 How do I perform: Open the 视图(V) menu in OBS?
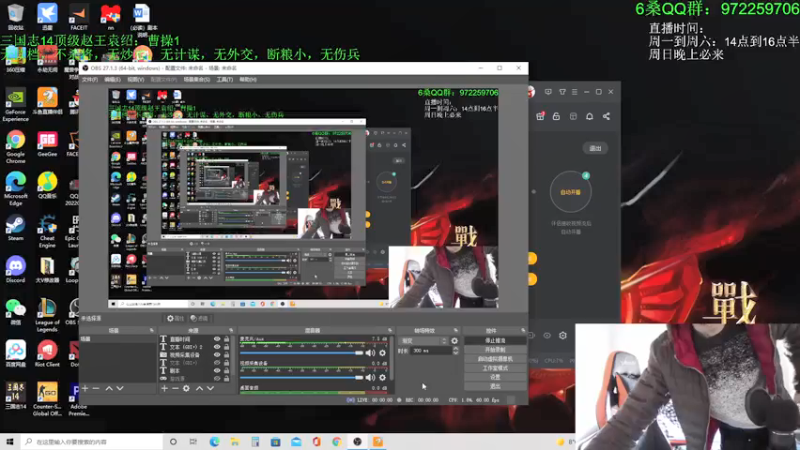pos(135,80)
